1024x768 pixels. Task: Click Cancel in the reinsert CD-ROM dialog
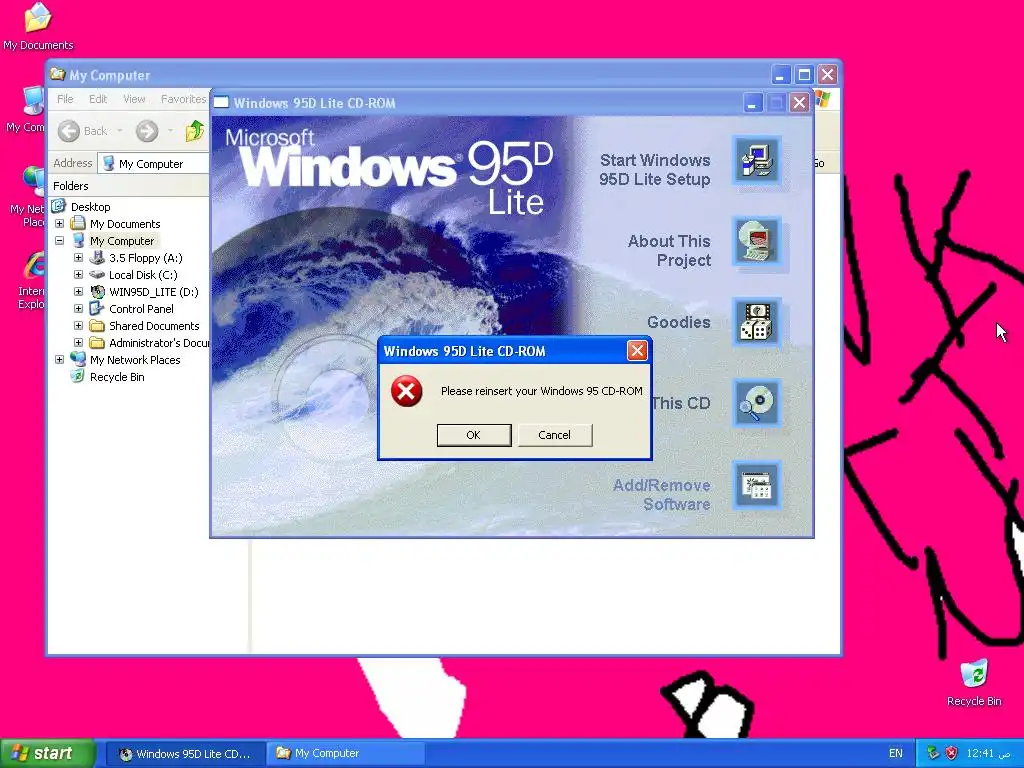point(554,435)
